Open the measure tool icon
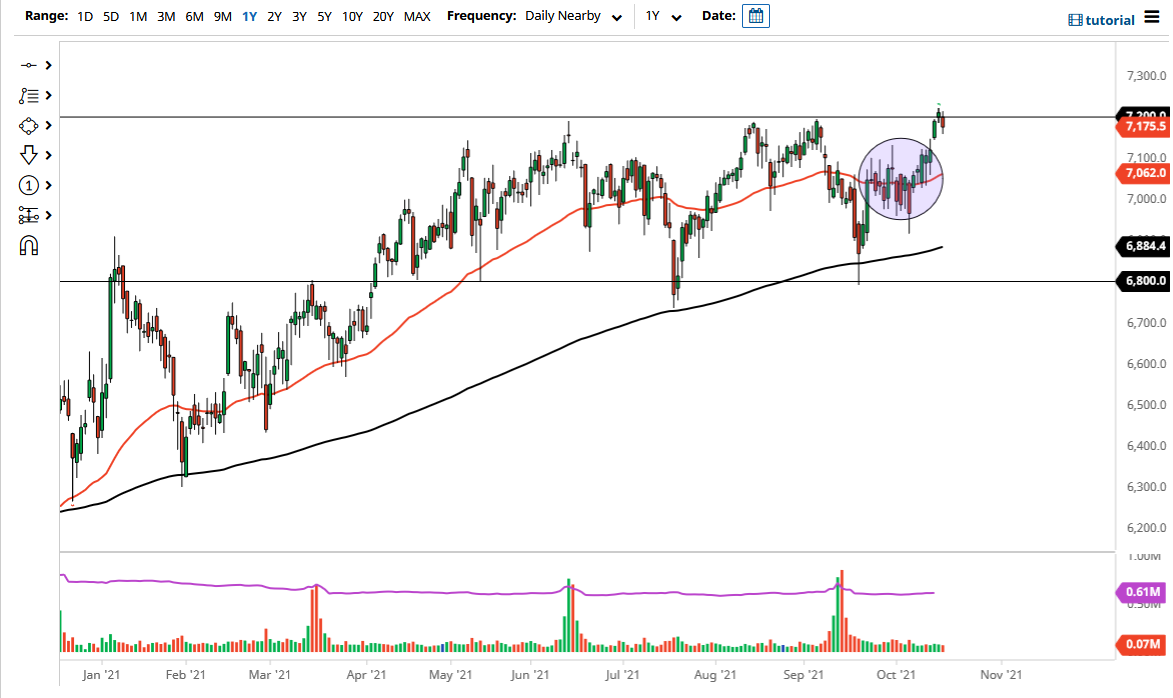1173x698 pixels. pos(30,215)
